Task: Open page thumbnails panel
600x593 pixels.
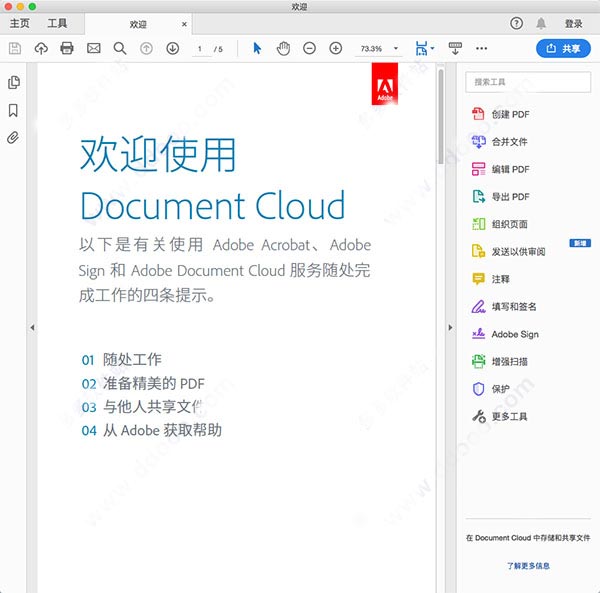Action: coord(14,82)
